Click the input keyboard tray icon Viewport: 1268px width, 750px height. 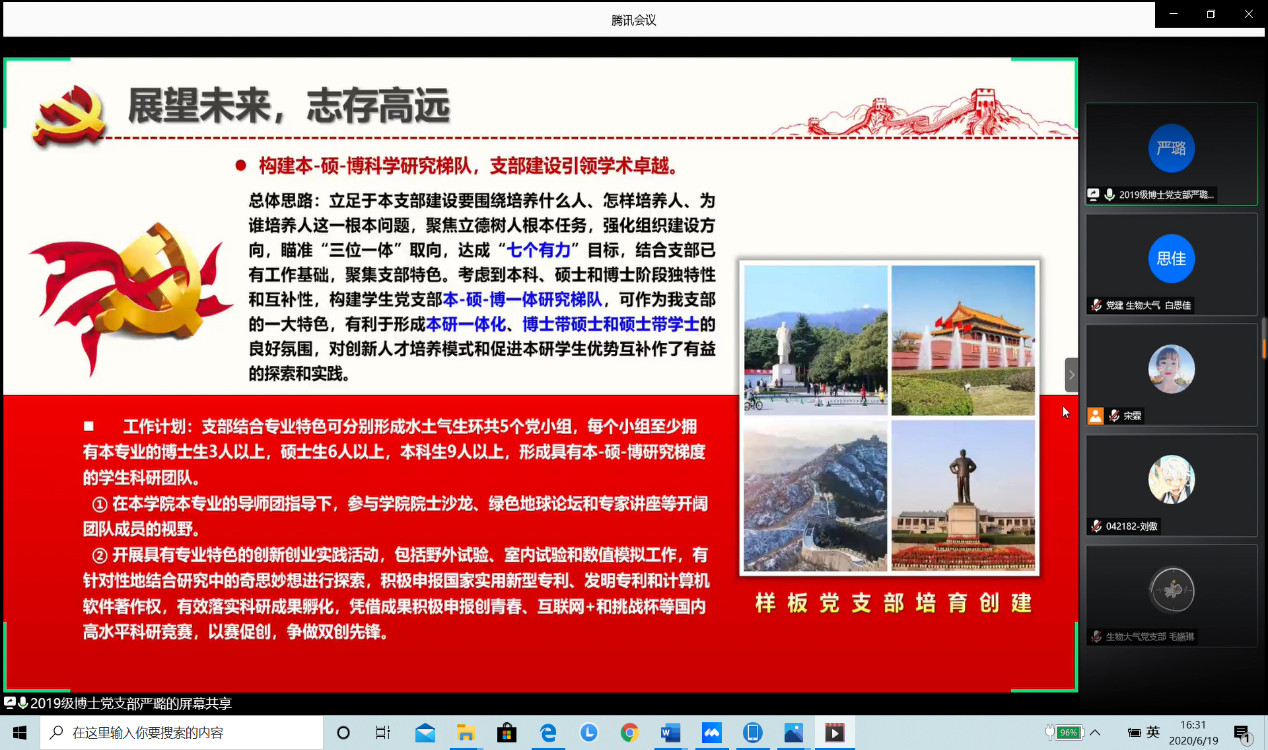click(x=1133, y=733)
